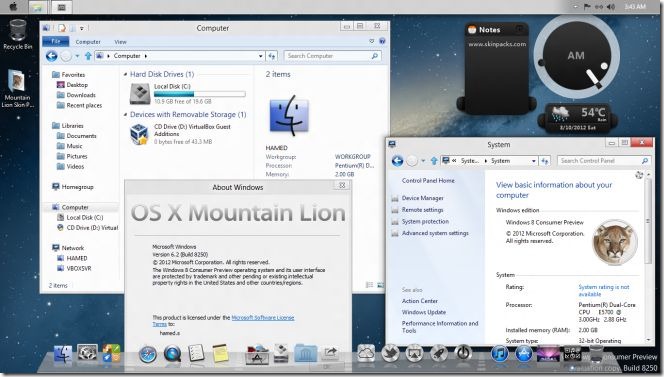The width and height of the screenshot is (664, 377).
Task: Select VBOXSVR under Network
Action: click(x=74, y=268)
